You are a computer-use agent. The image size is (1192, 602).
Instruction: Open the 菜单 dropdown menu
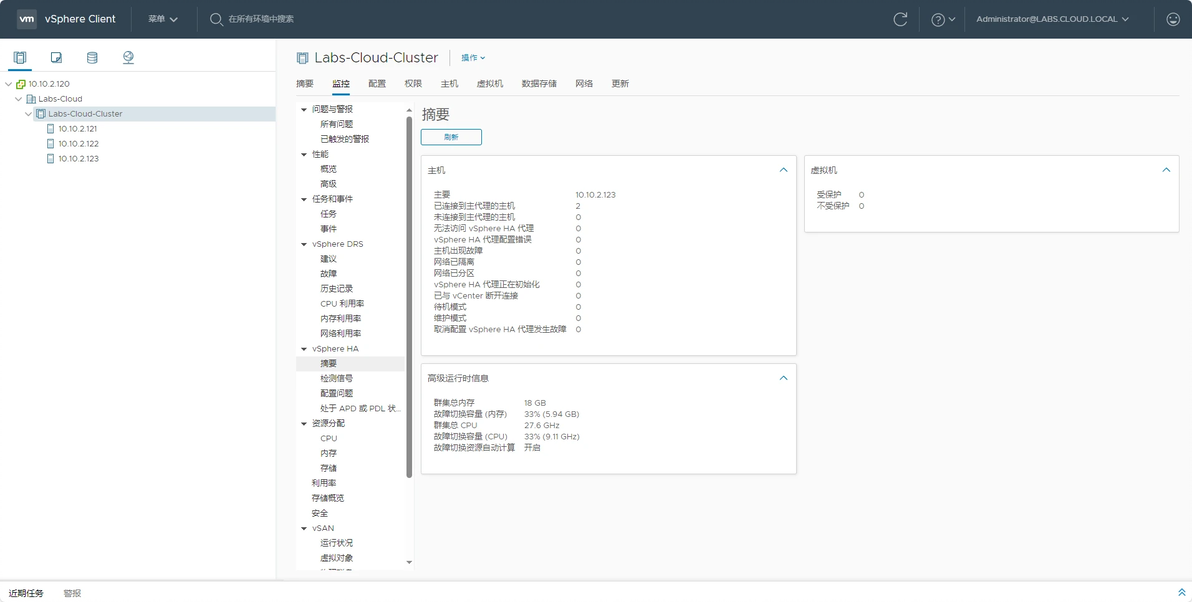(x=163, y=19)
